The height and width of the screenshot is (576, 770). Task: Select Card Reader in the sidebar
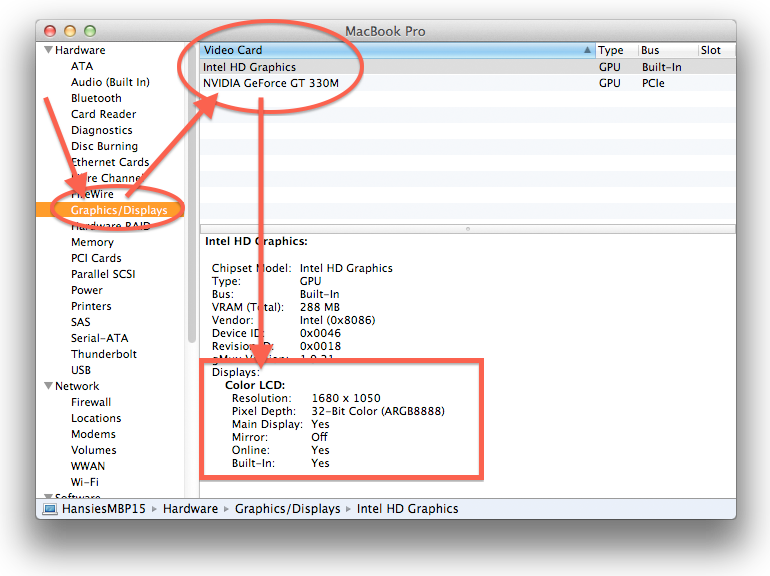tap(104, 114)
